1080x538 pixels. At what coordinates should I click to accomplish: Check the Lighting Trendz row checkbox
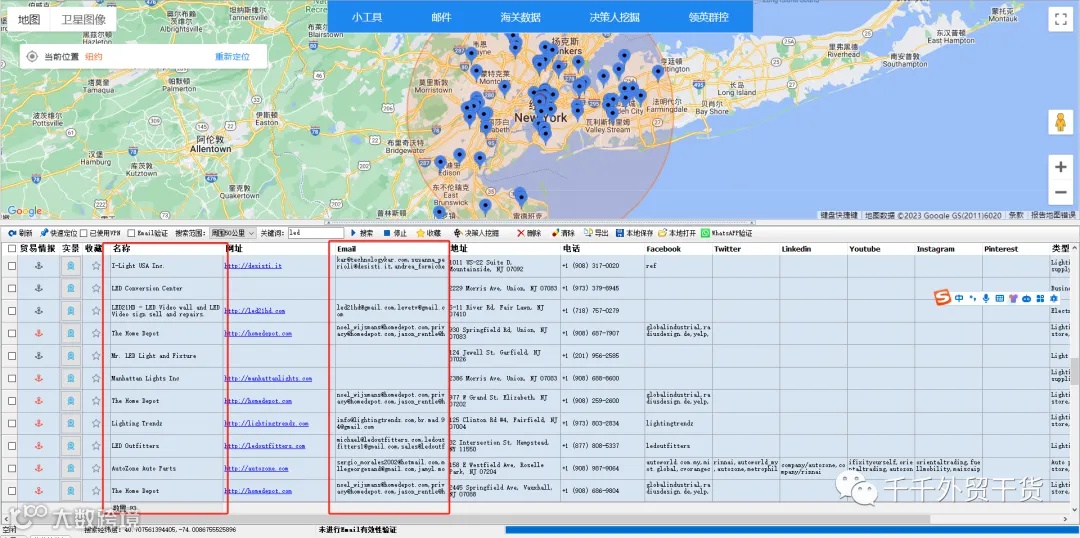click(12, 423)
